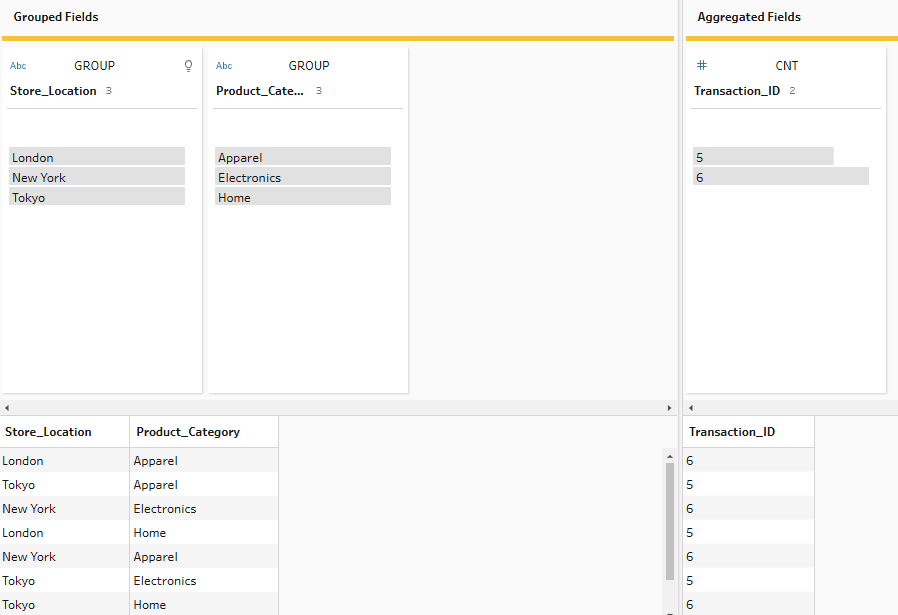The width and height of the screenshot is (898, 615).
Task: Click the Grouped Fields panel heading
Action: point(56,17)
